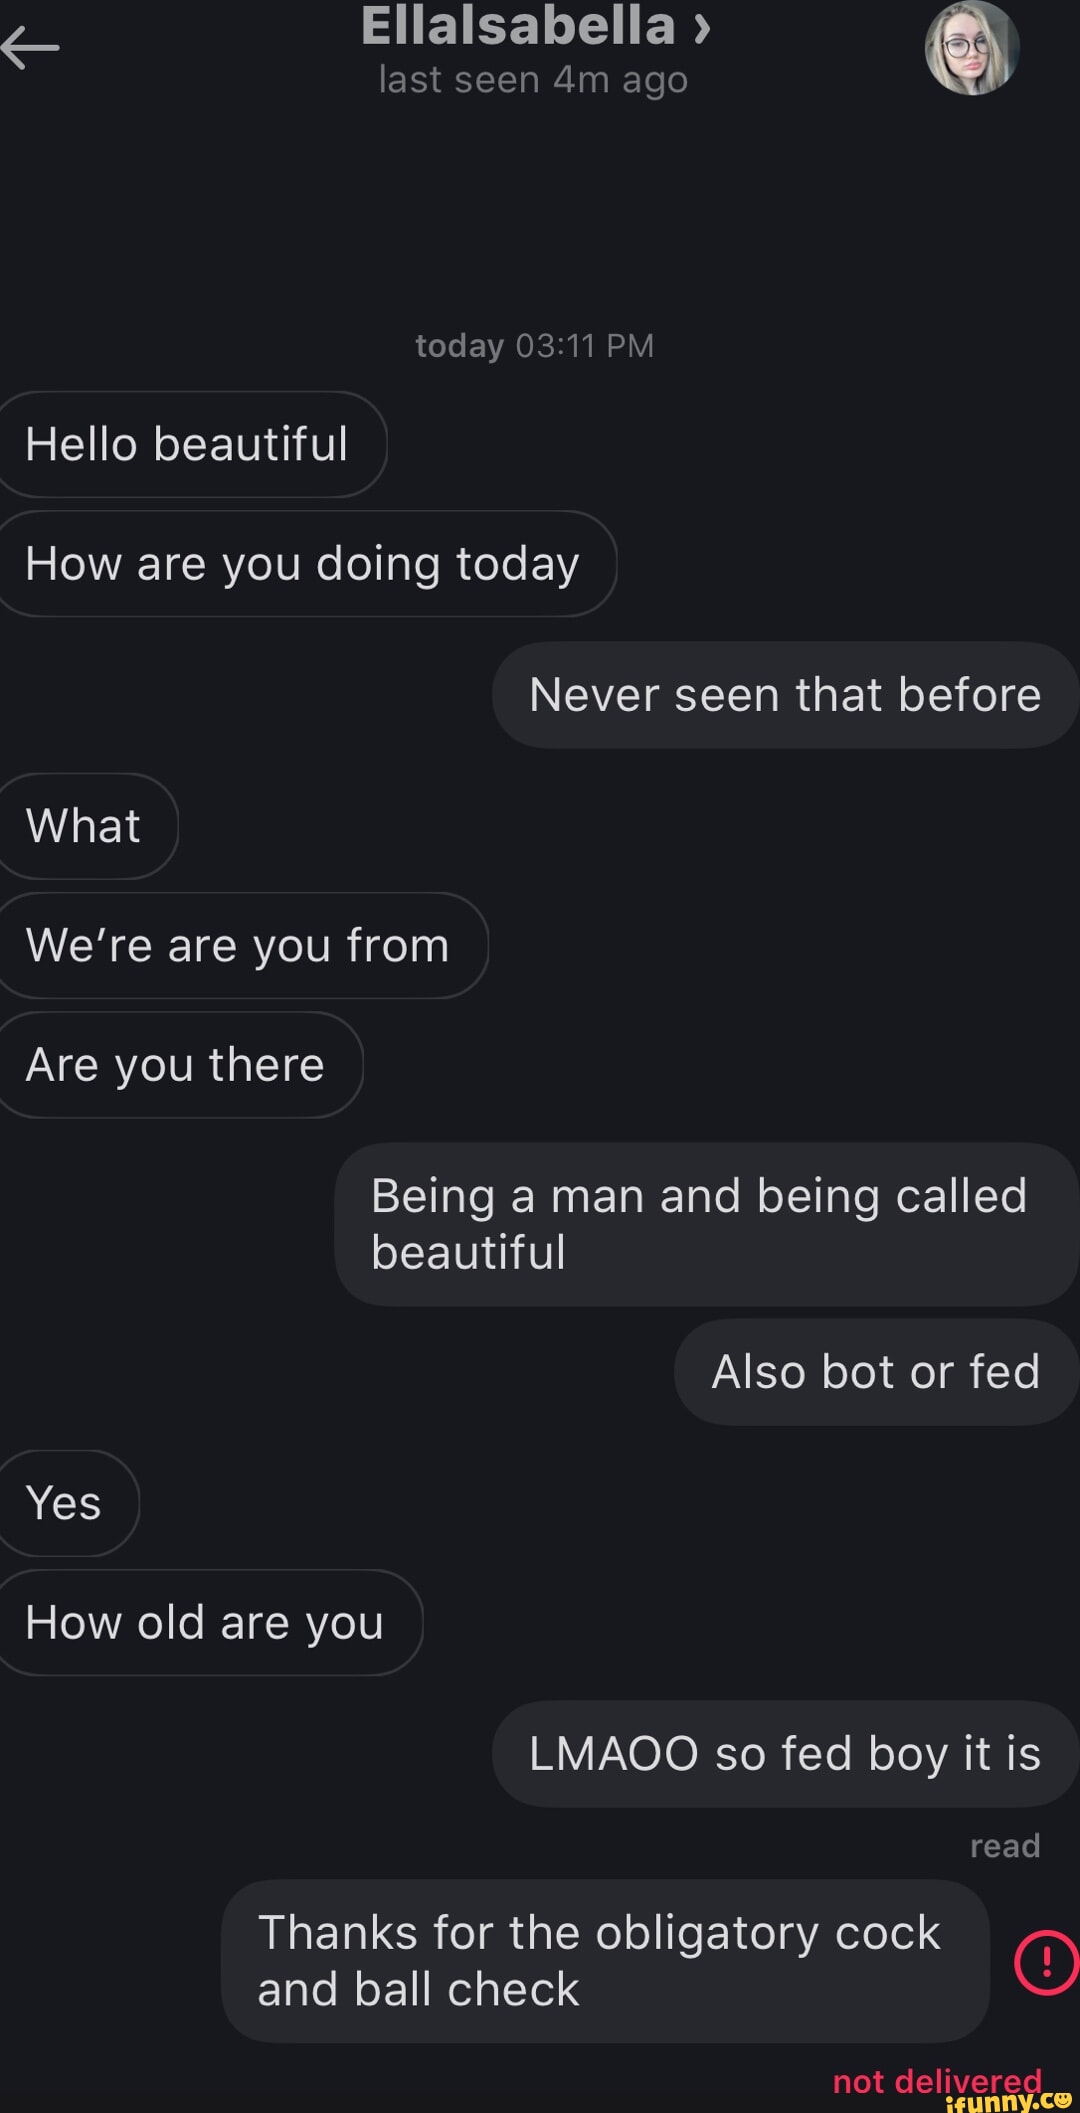Select the 'How are you doing today' message

click(x=303, y=564)
